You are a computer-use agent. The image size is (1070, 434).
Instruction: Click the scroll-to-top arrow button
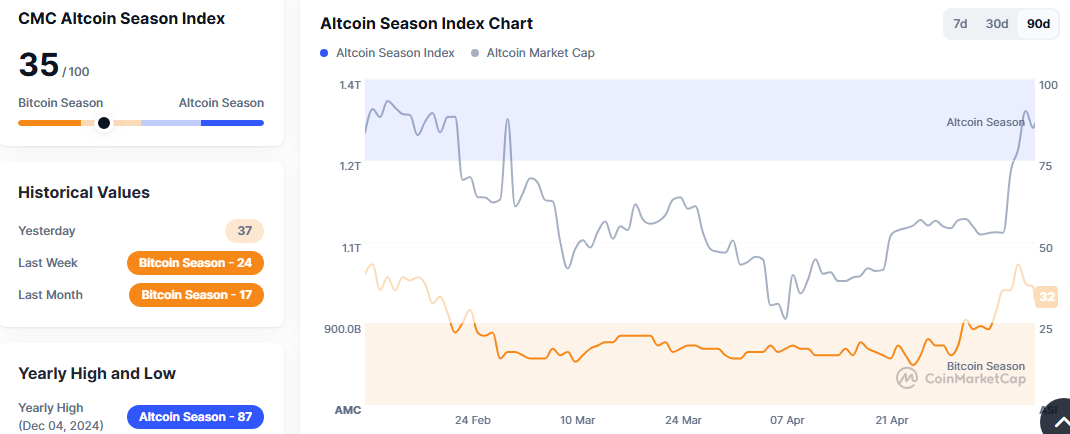pos(1056,422)
